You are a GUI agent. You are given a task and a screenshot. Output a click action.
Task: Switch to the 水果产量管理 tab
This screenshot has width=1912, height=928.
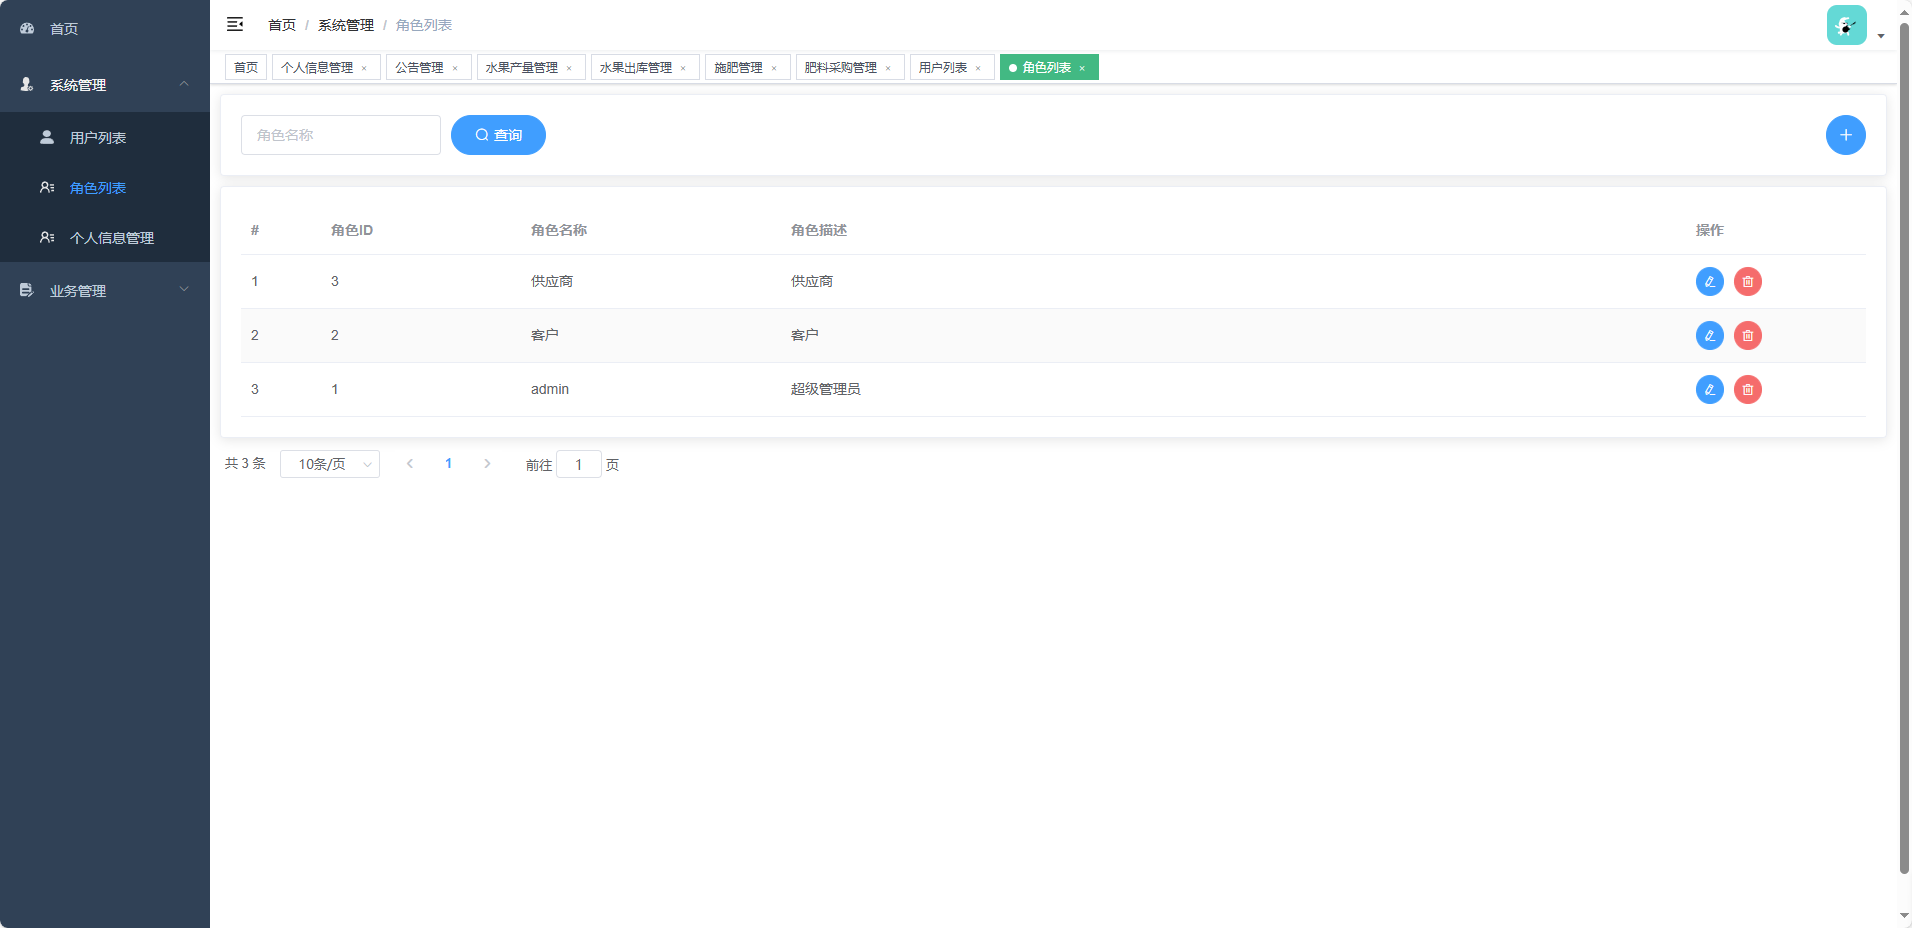click(x=522, y=68)
